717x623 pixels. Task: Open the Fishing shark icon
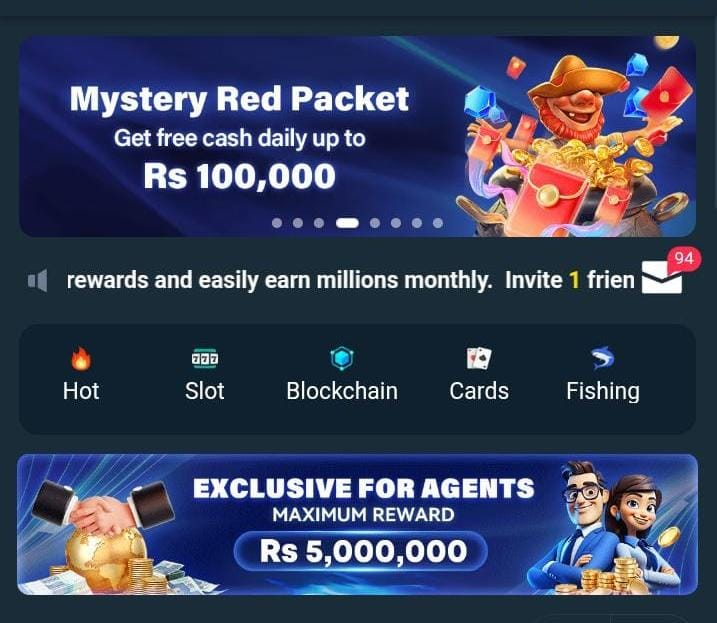[x=603, y=358]
